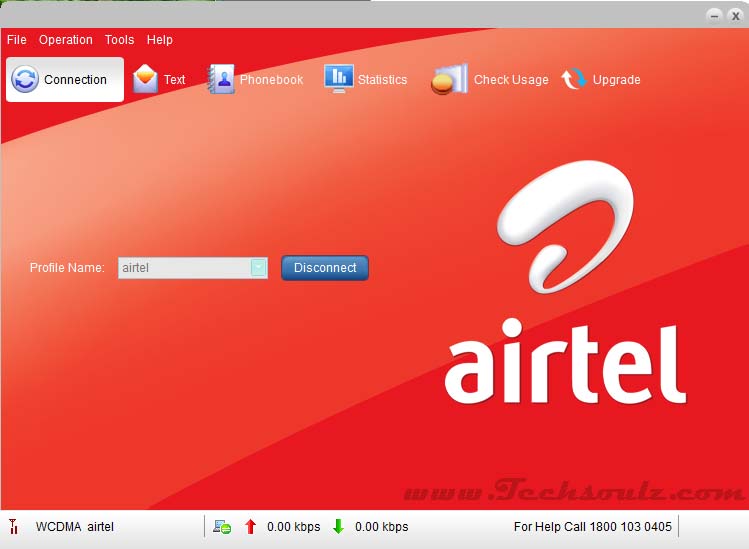Click the For Help Call 1800 103 0405 text
Viewport: 749px width, 549px height.
pos(592,527)
